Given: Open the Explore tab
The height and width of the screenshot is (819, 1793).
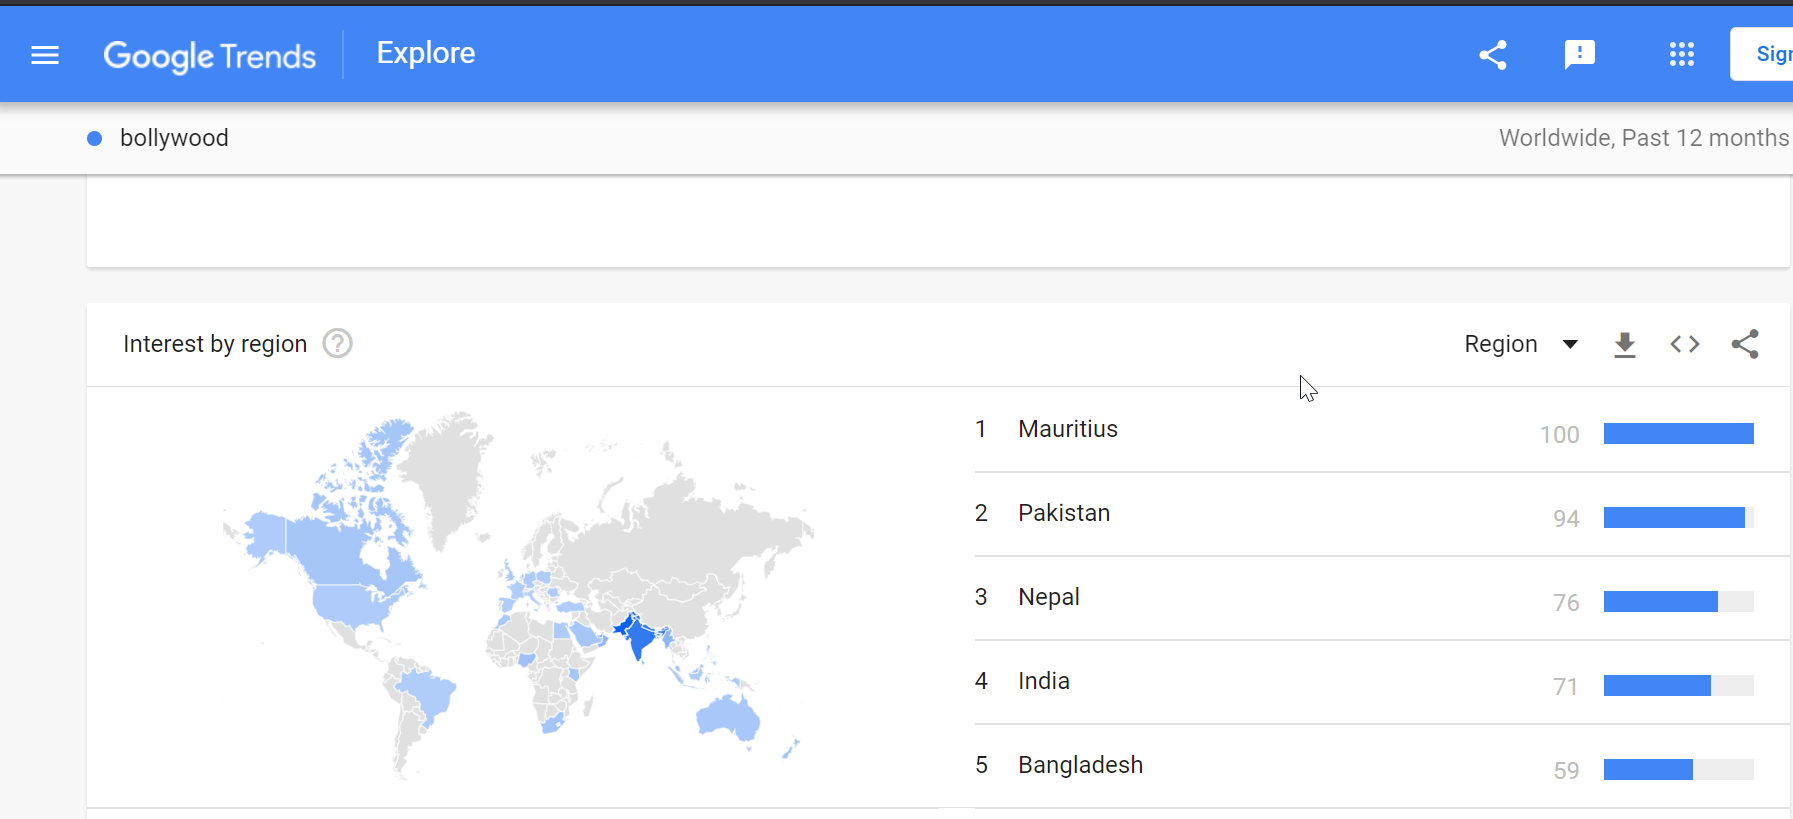Looking at the screenshot, I should 426,53.
